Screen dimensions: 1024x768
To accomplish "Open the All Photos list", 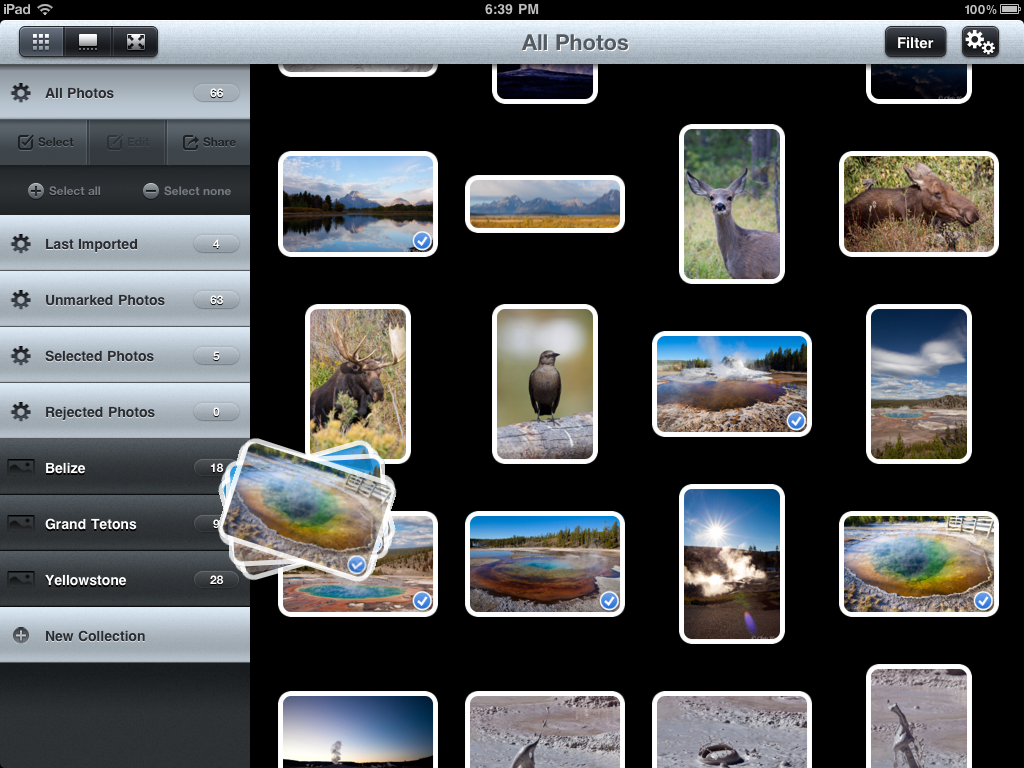I will [x=125, y=93].
